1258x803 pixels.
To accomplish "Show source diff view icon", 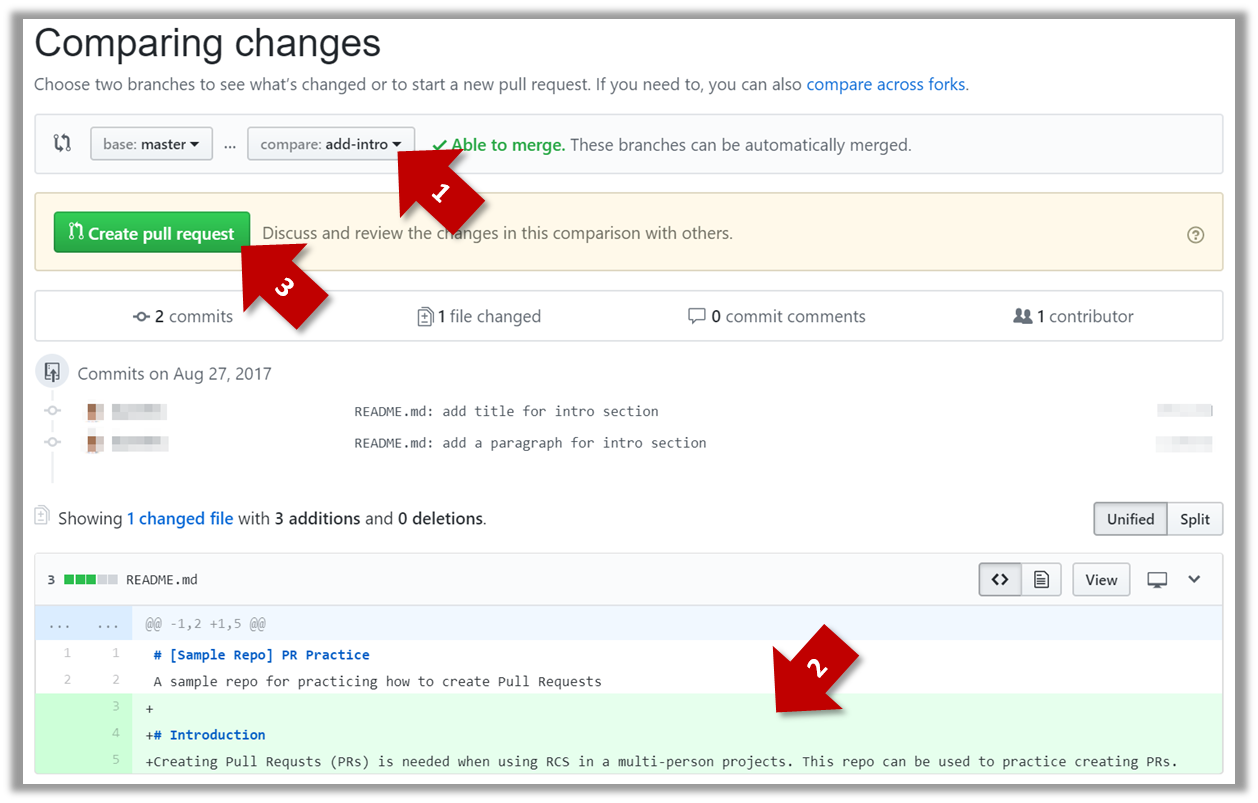I will 999,579.
